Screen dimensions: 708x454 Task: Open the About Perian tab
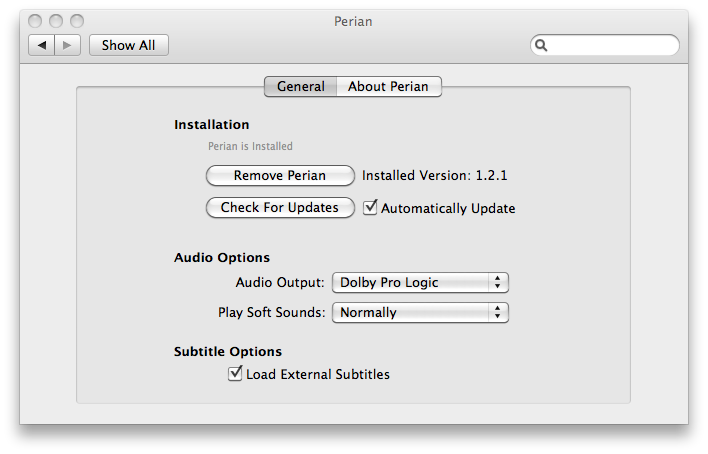[389, 86]
